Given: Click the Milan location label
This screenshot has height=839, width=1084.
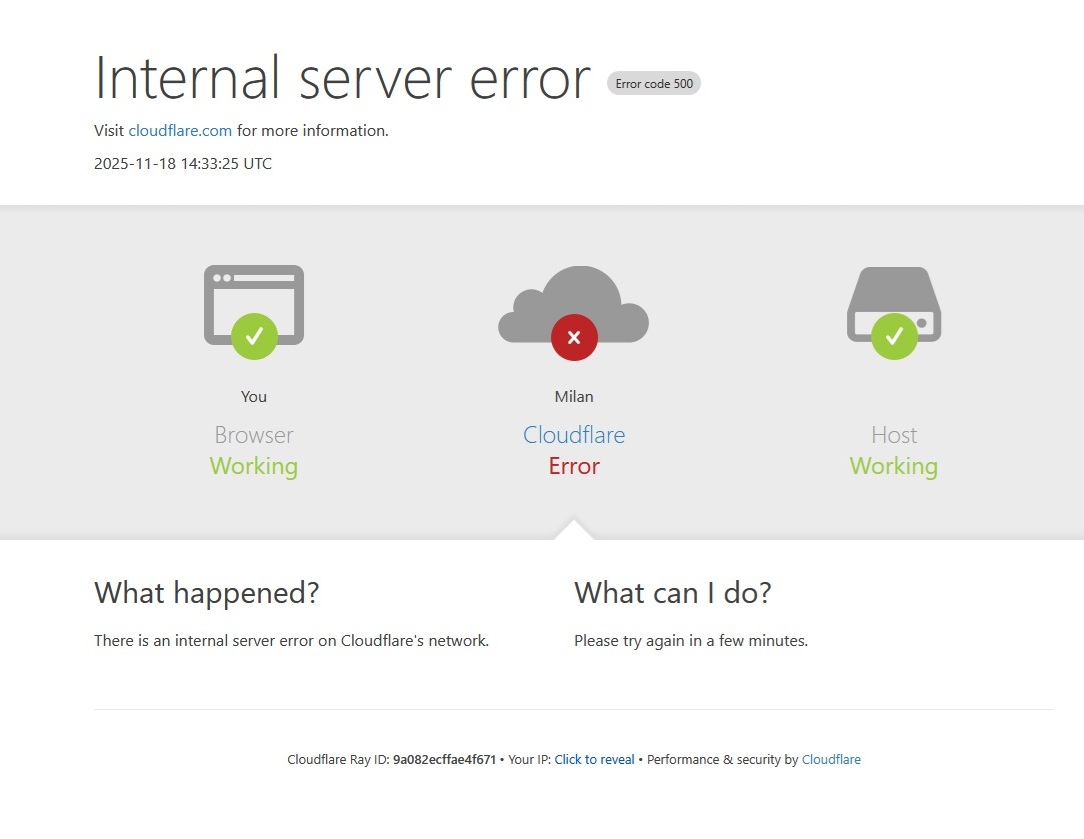Looking at the screenshot, I should coord(574,397).
